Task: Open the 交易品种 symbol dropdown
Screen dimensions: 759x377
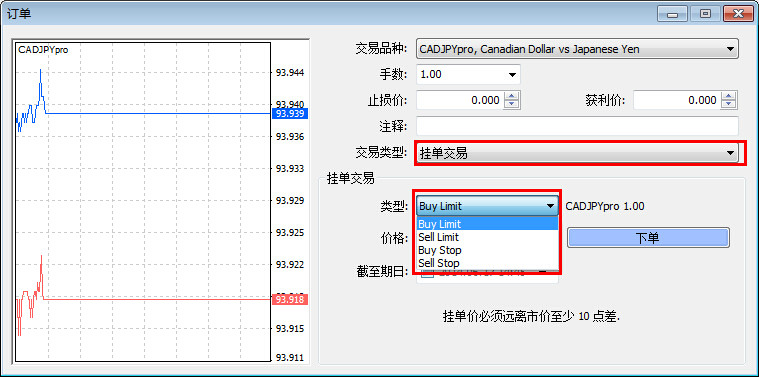Action: (x=577, y=49)
